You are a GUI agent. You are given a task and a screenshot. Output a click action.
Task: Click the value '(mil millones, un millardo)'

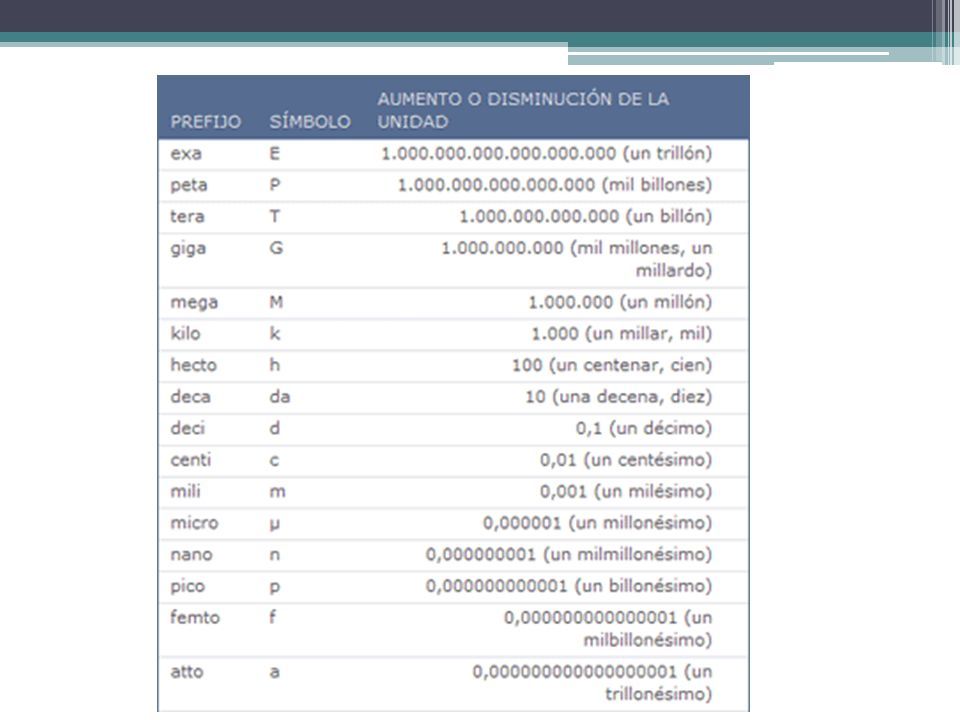click(640, 260)
